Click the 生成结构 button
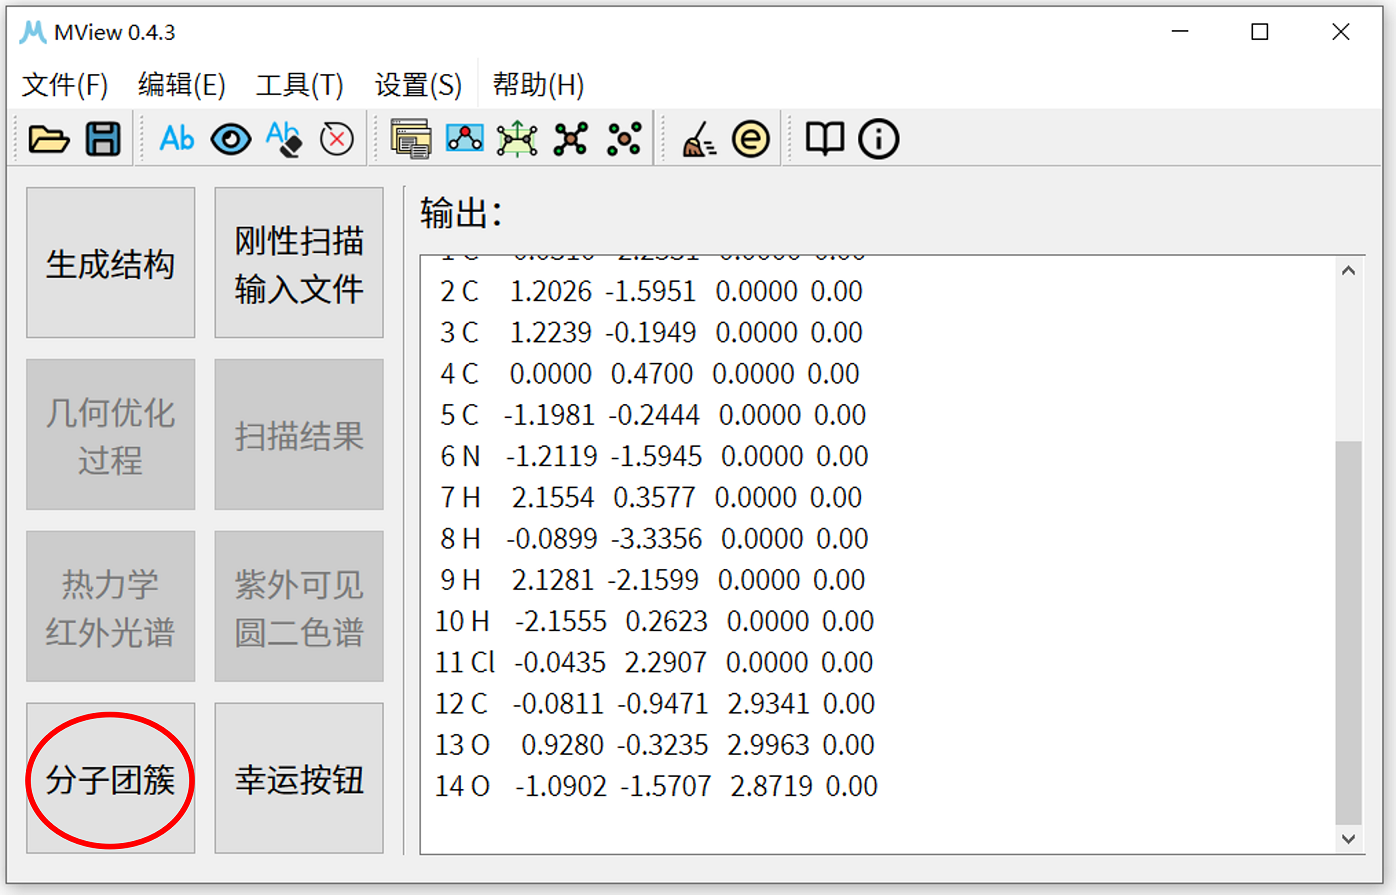 (x=110, y=262)
